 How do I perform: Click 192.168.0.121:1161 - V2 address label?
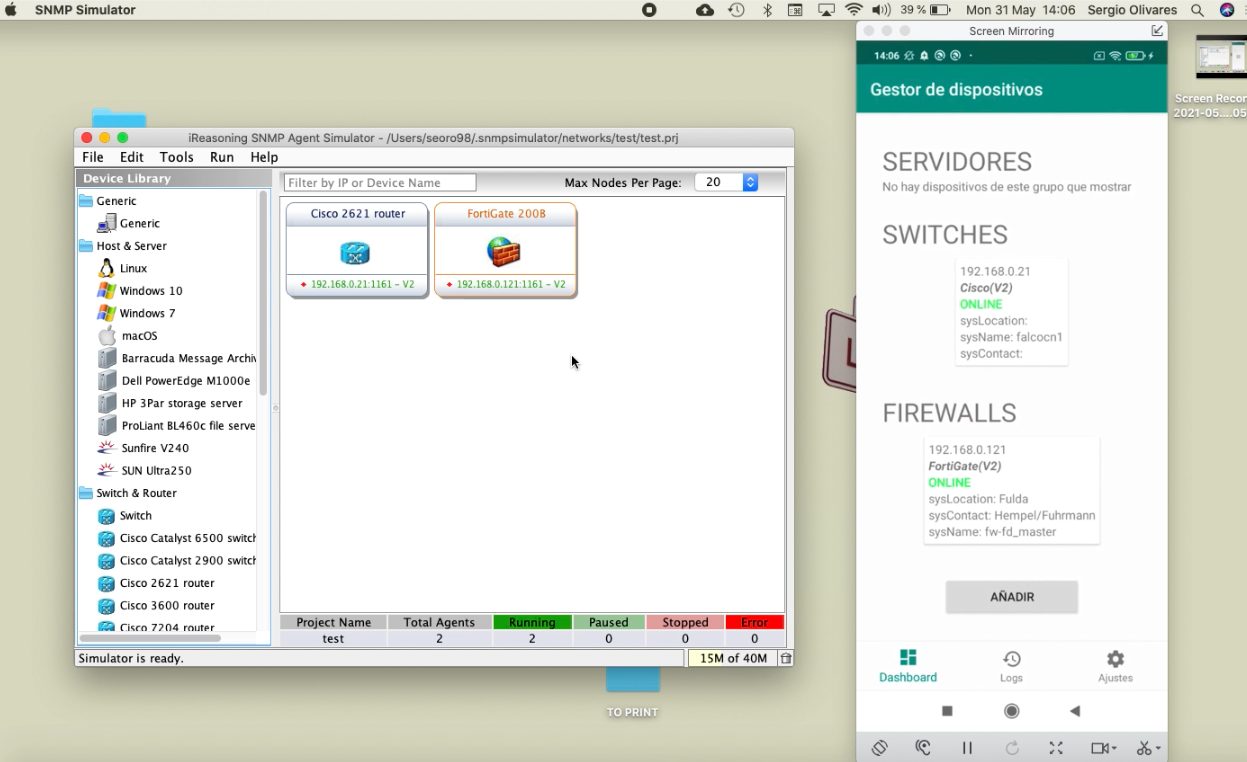pos(511,285)
